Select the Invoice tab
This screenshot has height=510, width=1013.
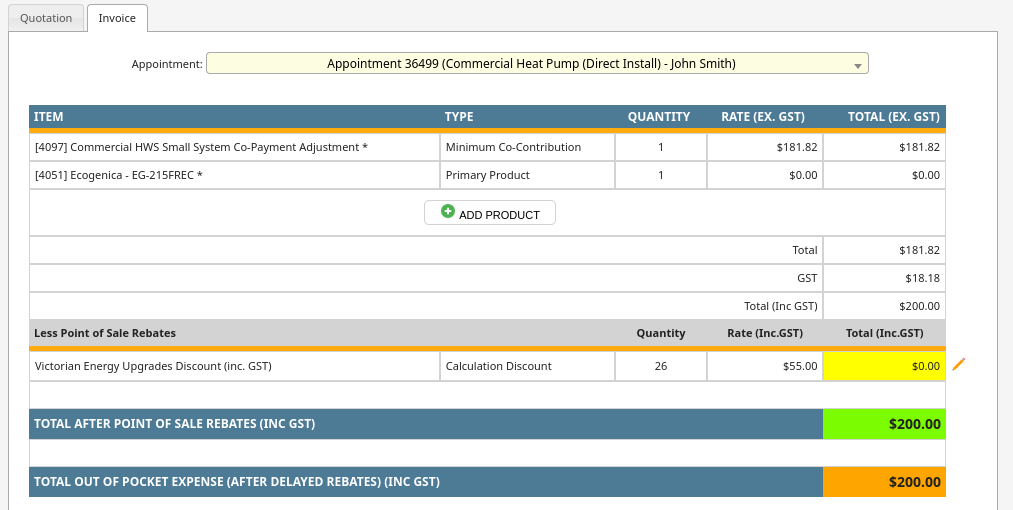(x=117, y=18)
